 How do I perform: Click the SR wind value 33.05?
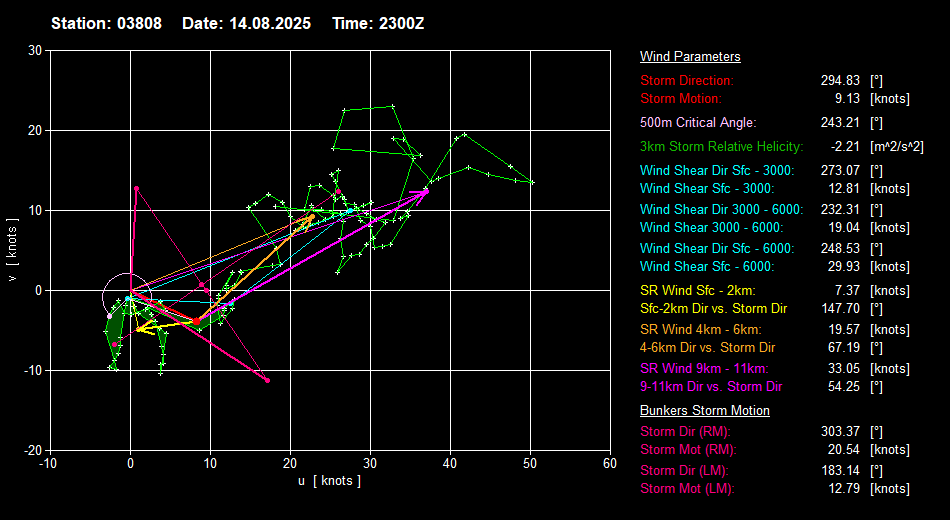point(844,368)
